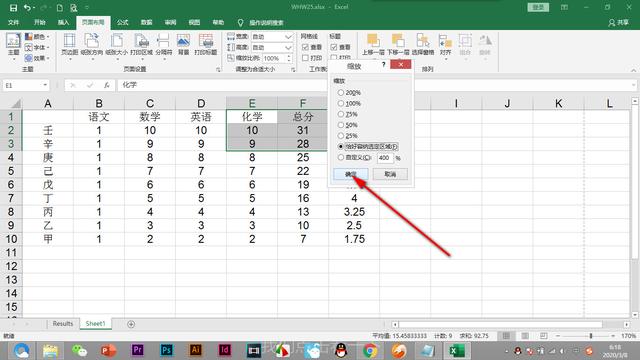This screenshot has width=640, height=360.
Task: Click the Share (共享) button
Action: coord(619,22)
